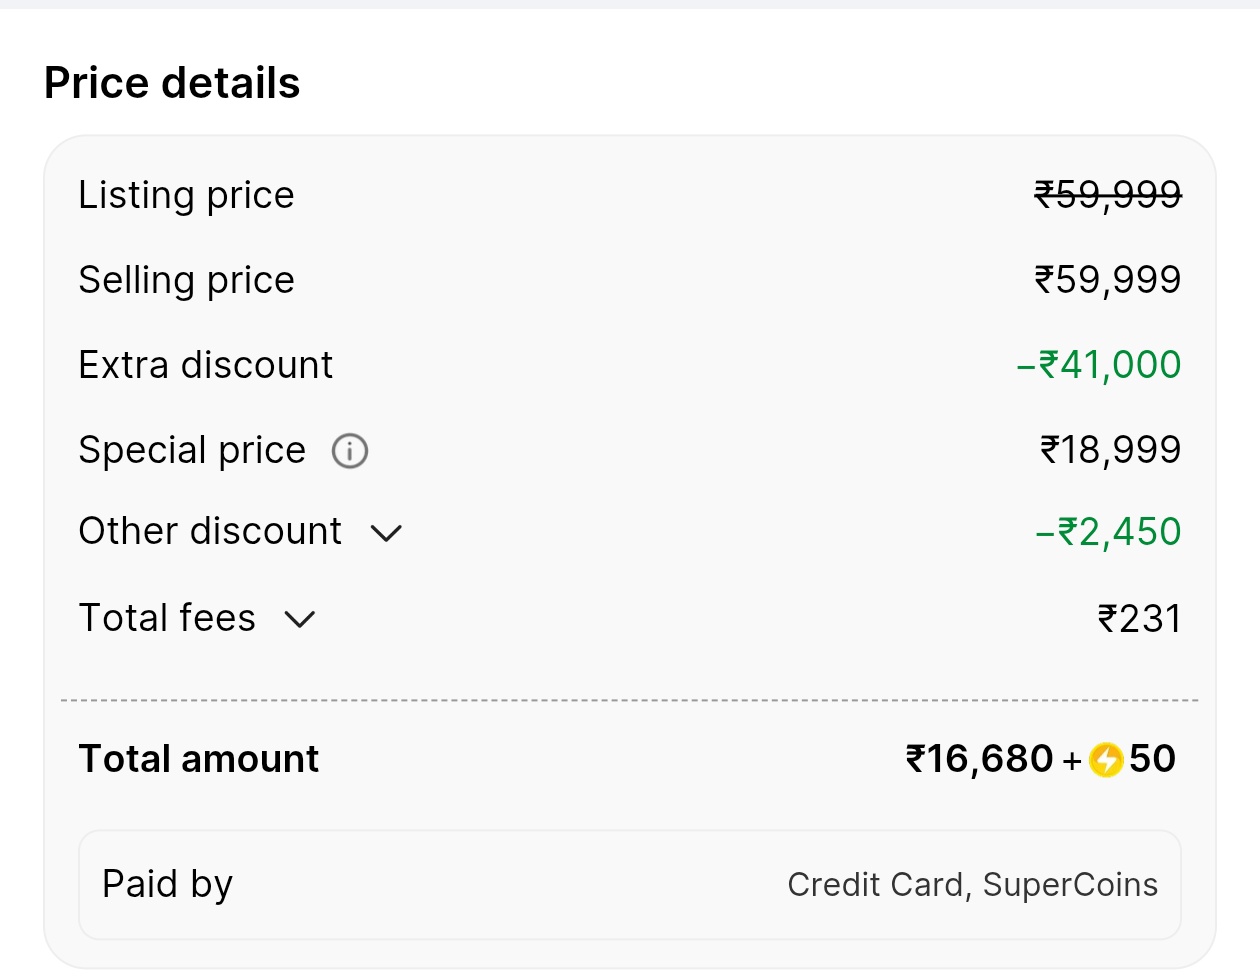Click the Extra discount label
1260x978 pixels.
click(x=205, y=365)
